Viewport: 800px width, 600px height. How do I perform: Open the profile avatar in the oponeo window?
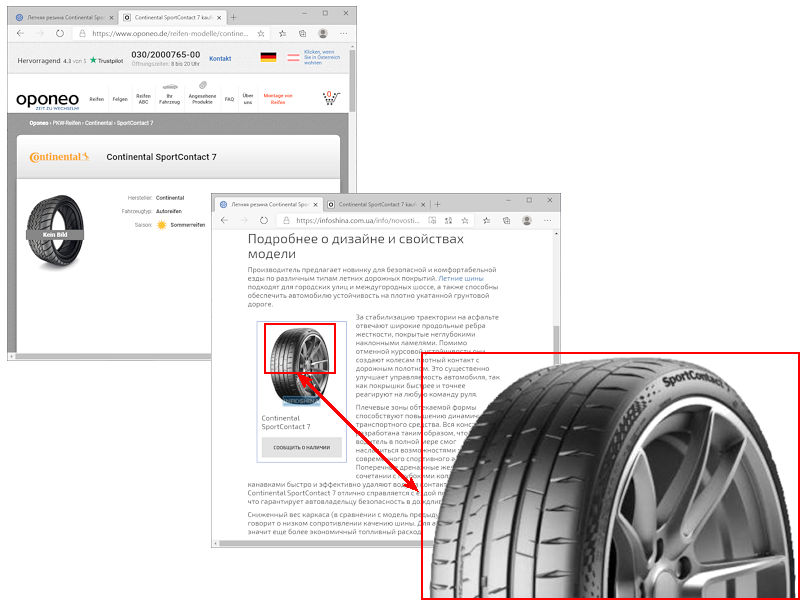[x=322, y=34]
